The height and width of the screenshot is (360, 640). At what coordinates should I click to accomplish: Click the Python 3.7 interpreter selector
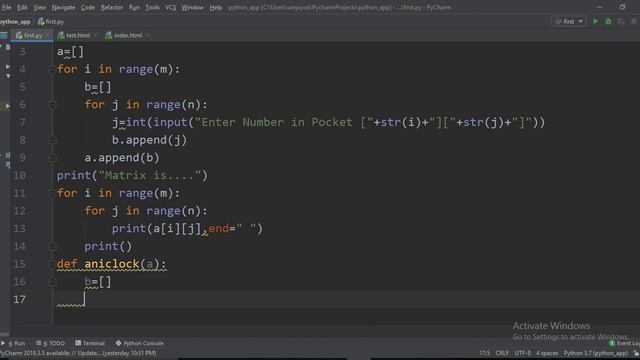596,353
